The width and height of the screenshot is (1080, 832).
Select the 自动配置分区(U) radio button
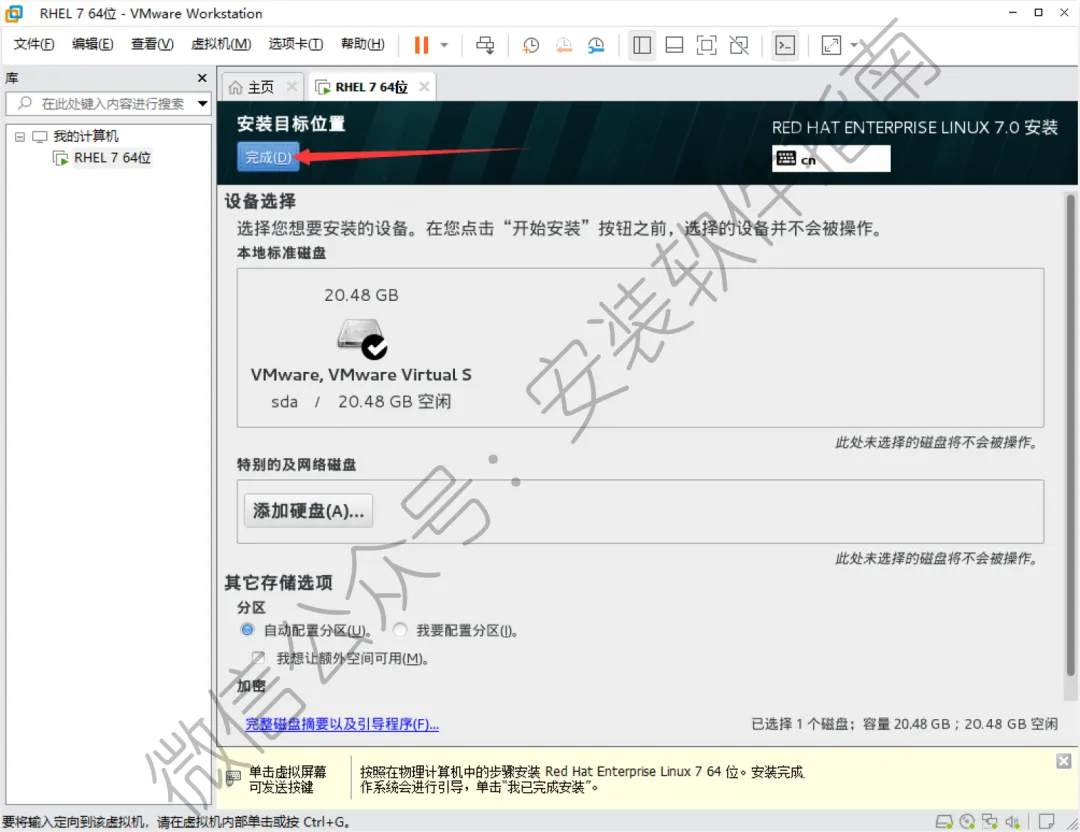pyautogui.click(x=247, y=630)
